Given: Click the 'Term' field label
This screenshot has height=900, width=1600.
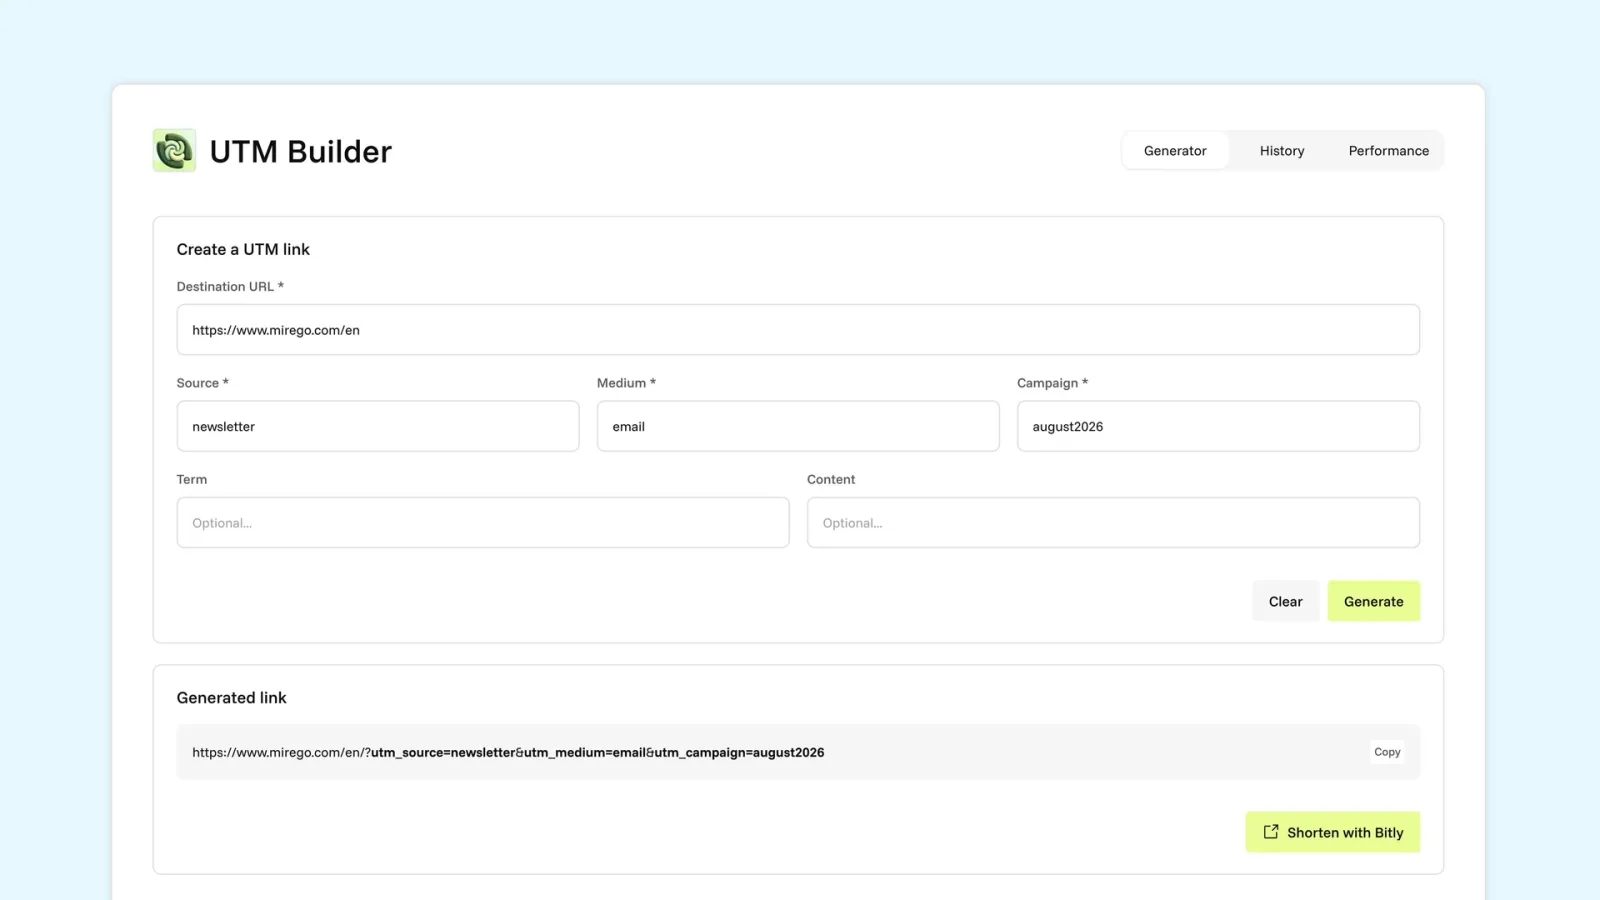Looking at the screenshot, I should tap(192, 479).
